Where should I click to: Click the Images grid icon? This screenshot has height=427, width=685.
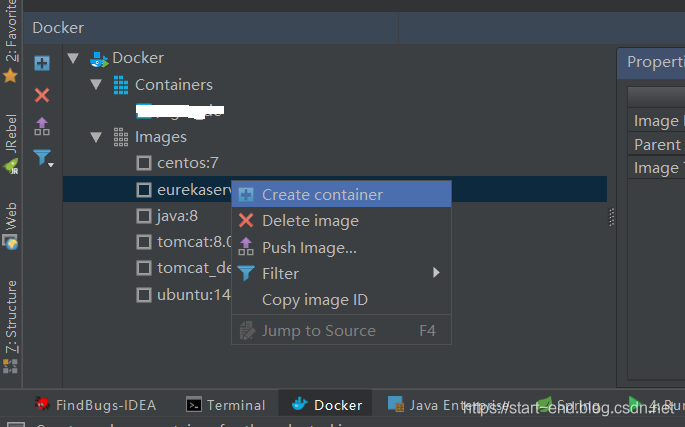[121, 137]
